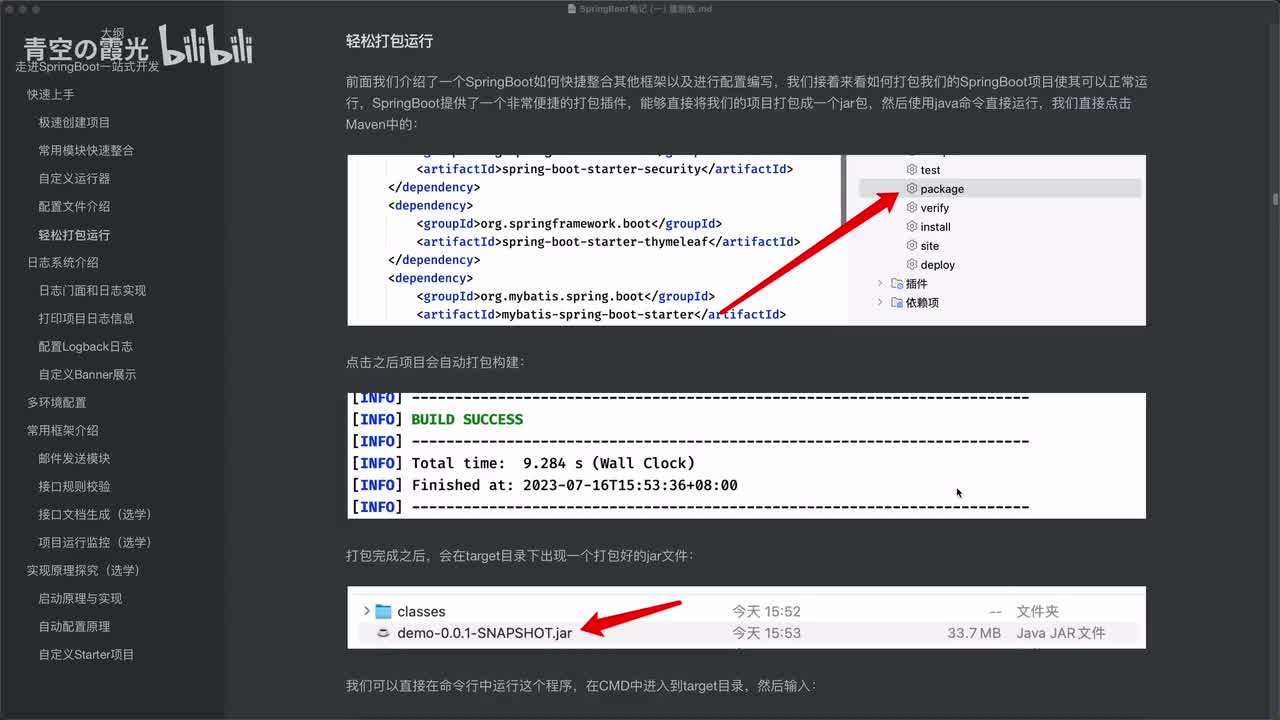Navigate to 常用框架介绍 heading
This screenshot has height=720, width=1280.
click(63, 430)
